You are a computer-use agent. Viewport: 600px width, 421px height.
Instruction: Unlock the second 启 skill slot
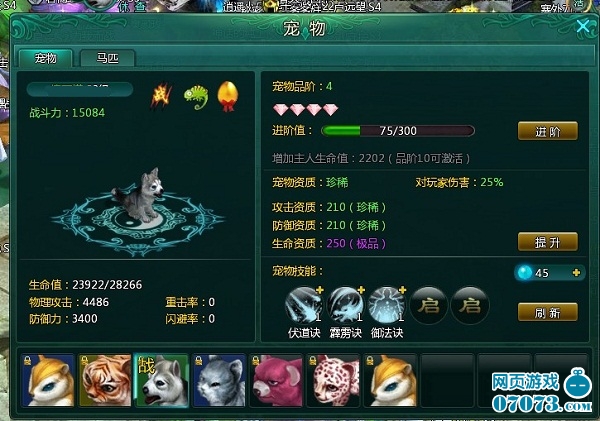(x=470, y=306)
